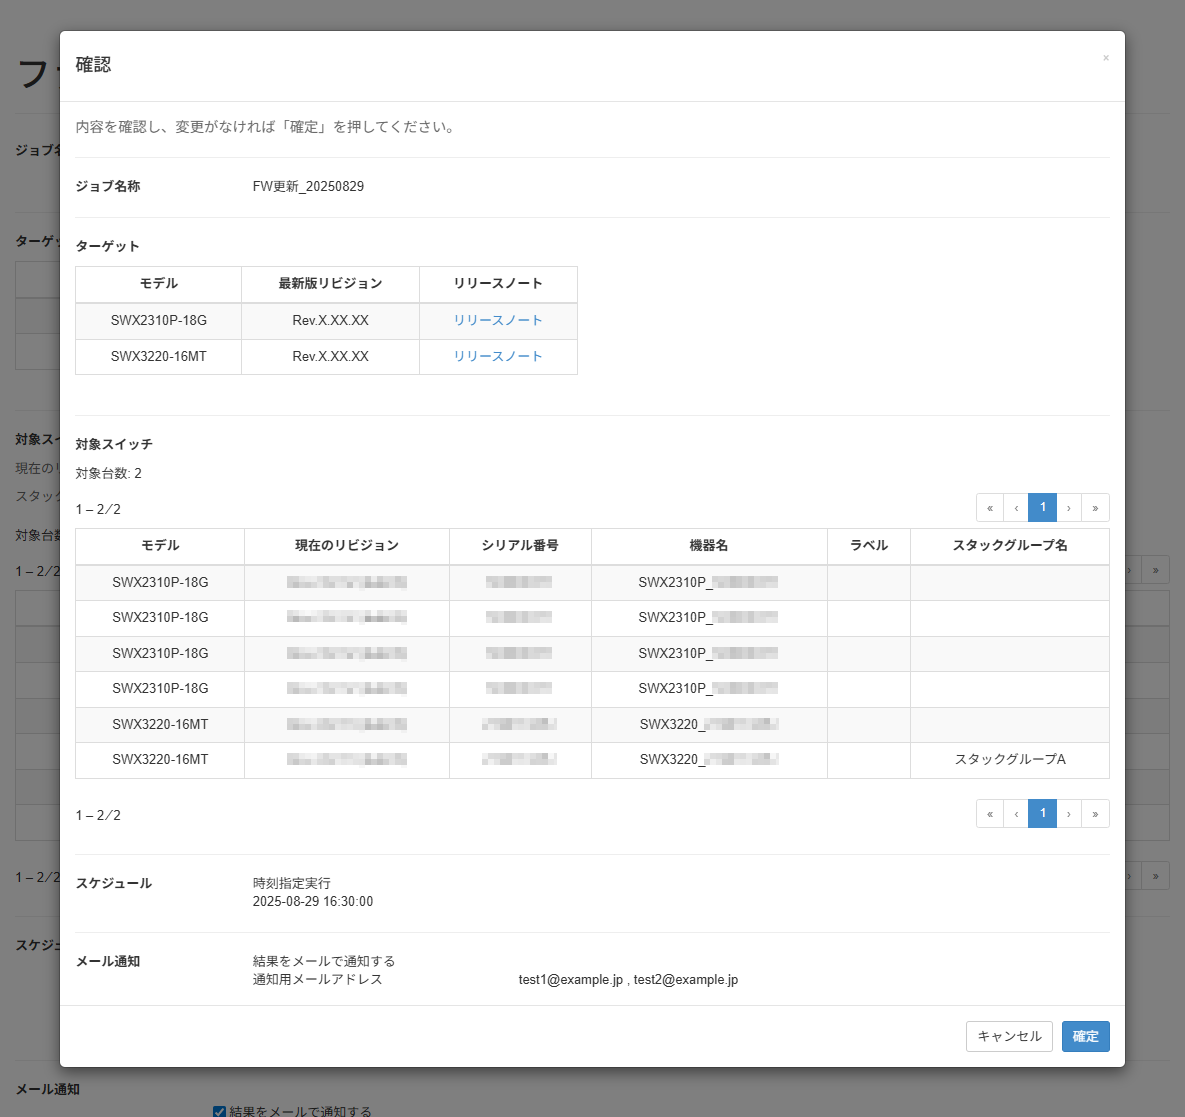Go to the first page in the top pagination
Viewport: 1185px width, 1117px height.
coord(989,507)
